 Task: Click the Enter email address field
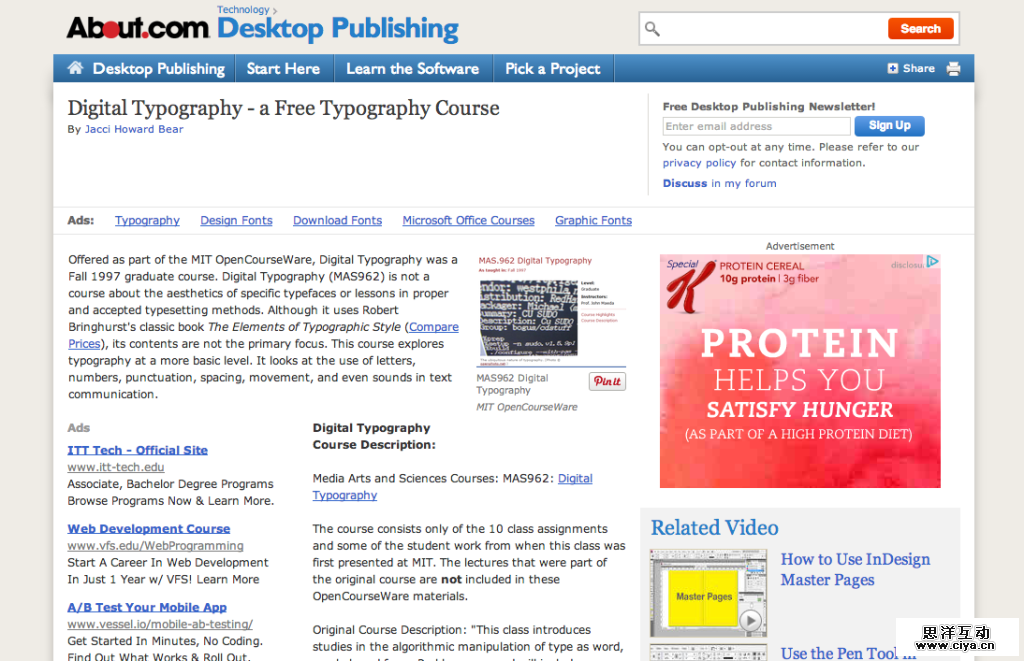point(756,126)
